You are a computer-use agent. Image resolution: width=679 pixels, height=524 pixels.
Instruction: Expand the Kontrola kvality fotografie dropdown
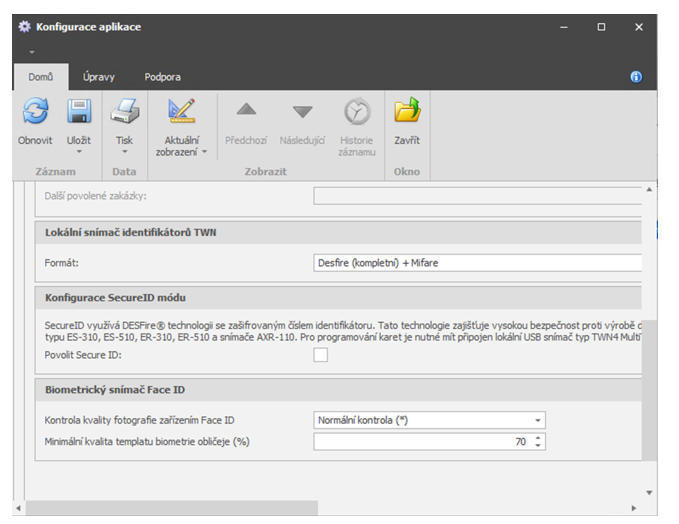[x=538, y=421]
